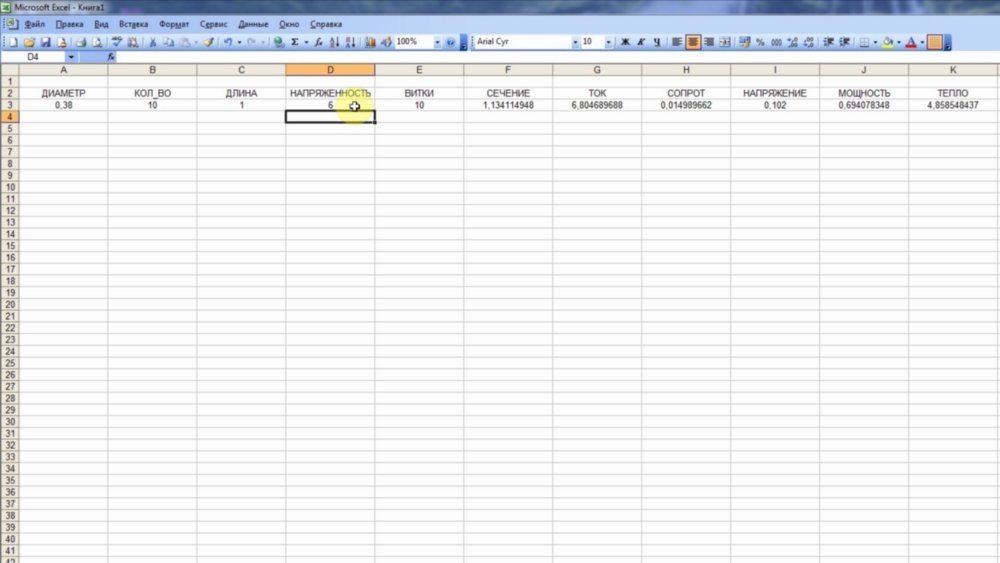Open the Файл menu
Screen dimensions: 1000x563
click(x=34, y=24)
